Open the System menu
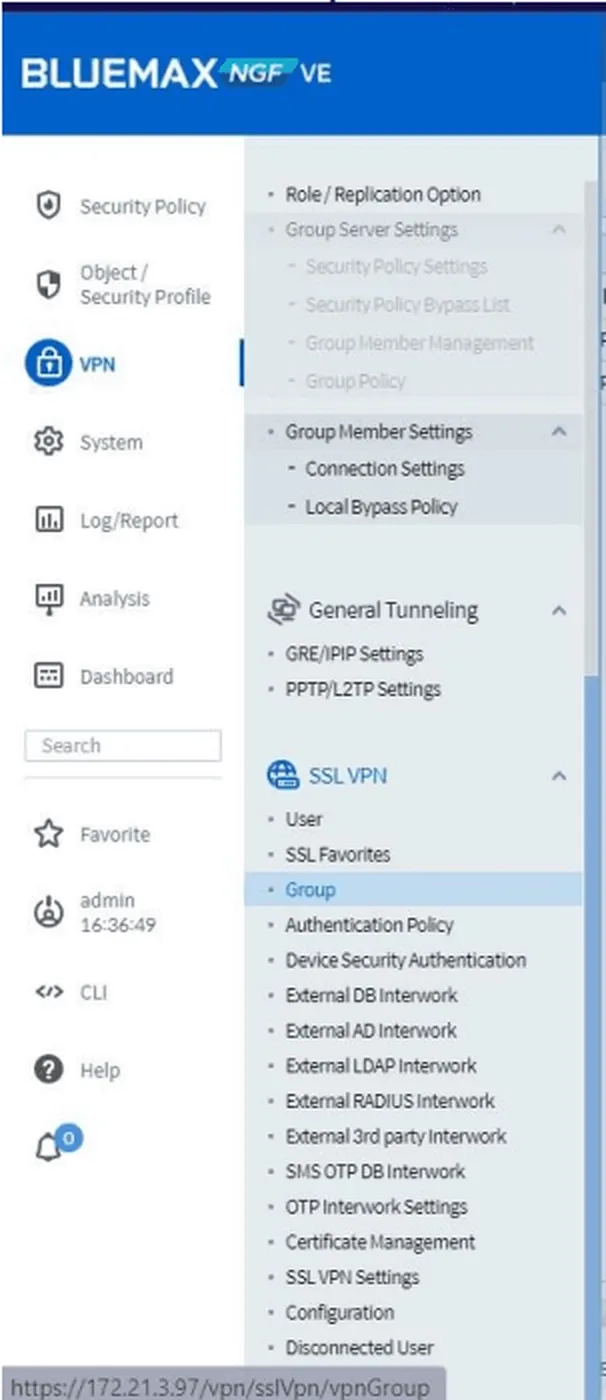Viewport: 606px width, 1400px height. pyautogui.click(x=111, y=442)
